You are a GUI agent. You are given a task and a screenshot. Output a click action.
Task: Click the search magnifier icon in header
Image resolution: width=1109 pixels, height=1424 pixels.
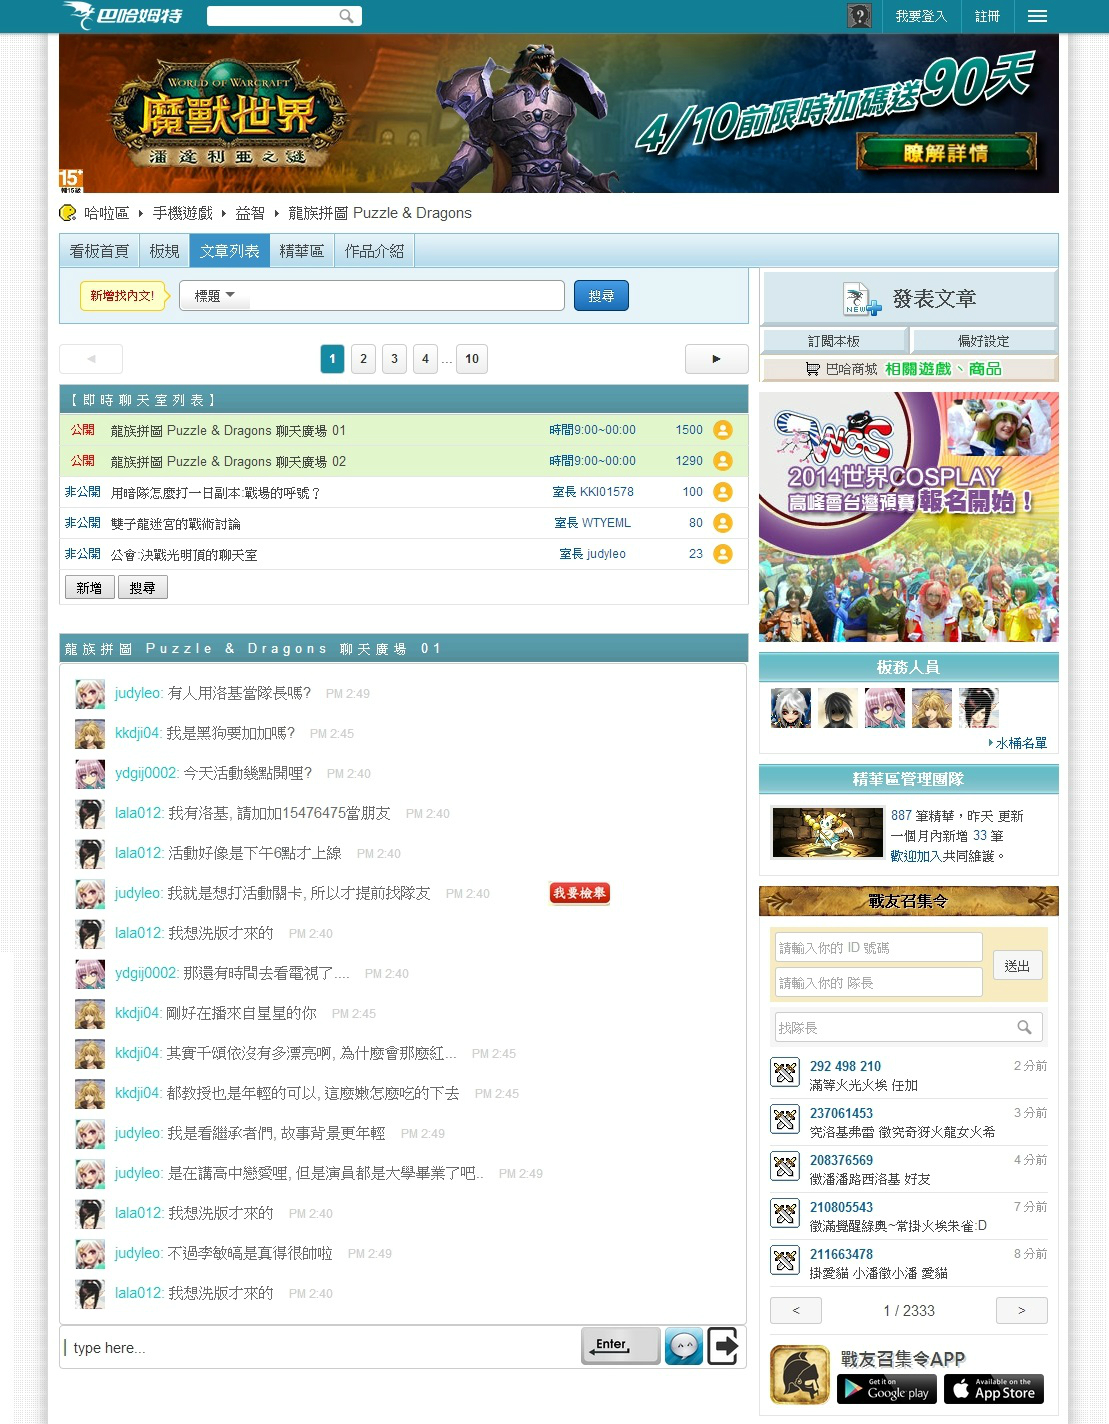click(x=346, y=16)
